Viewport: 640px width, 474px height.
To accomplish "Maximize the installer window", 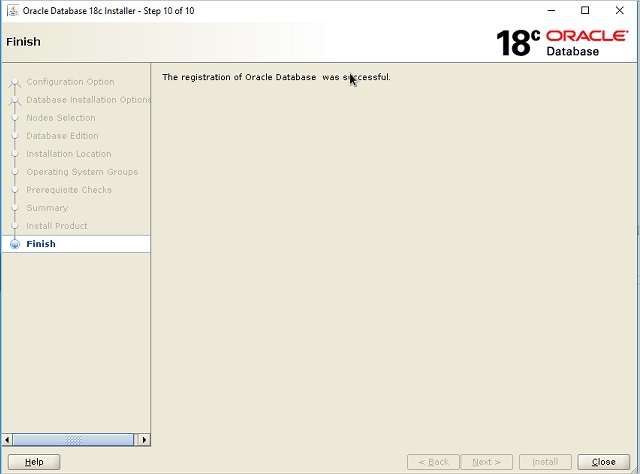I will pyautogui.click(x=585, y=11).
